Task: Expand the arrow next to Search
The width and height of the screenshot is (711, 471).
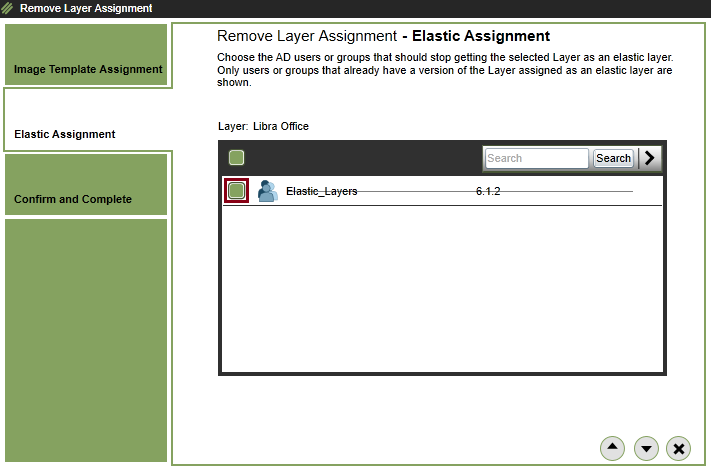Action: 650,158
